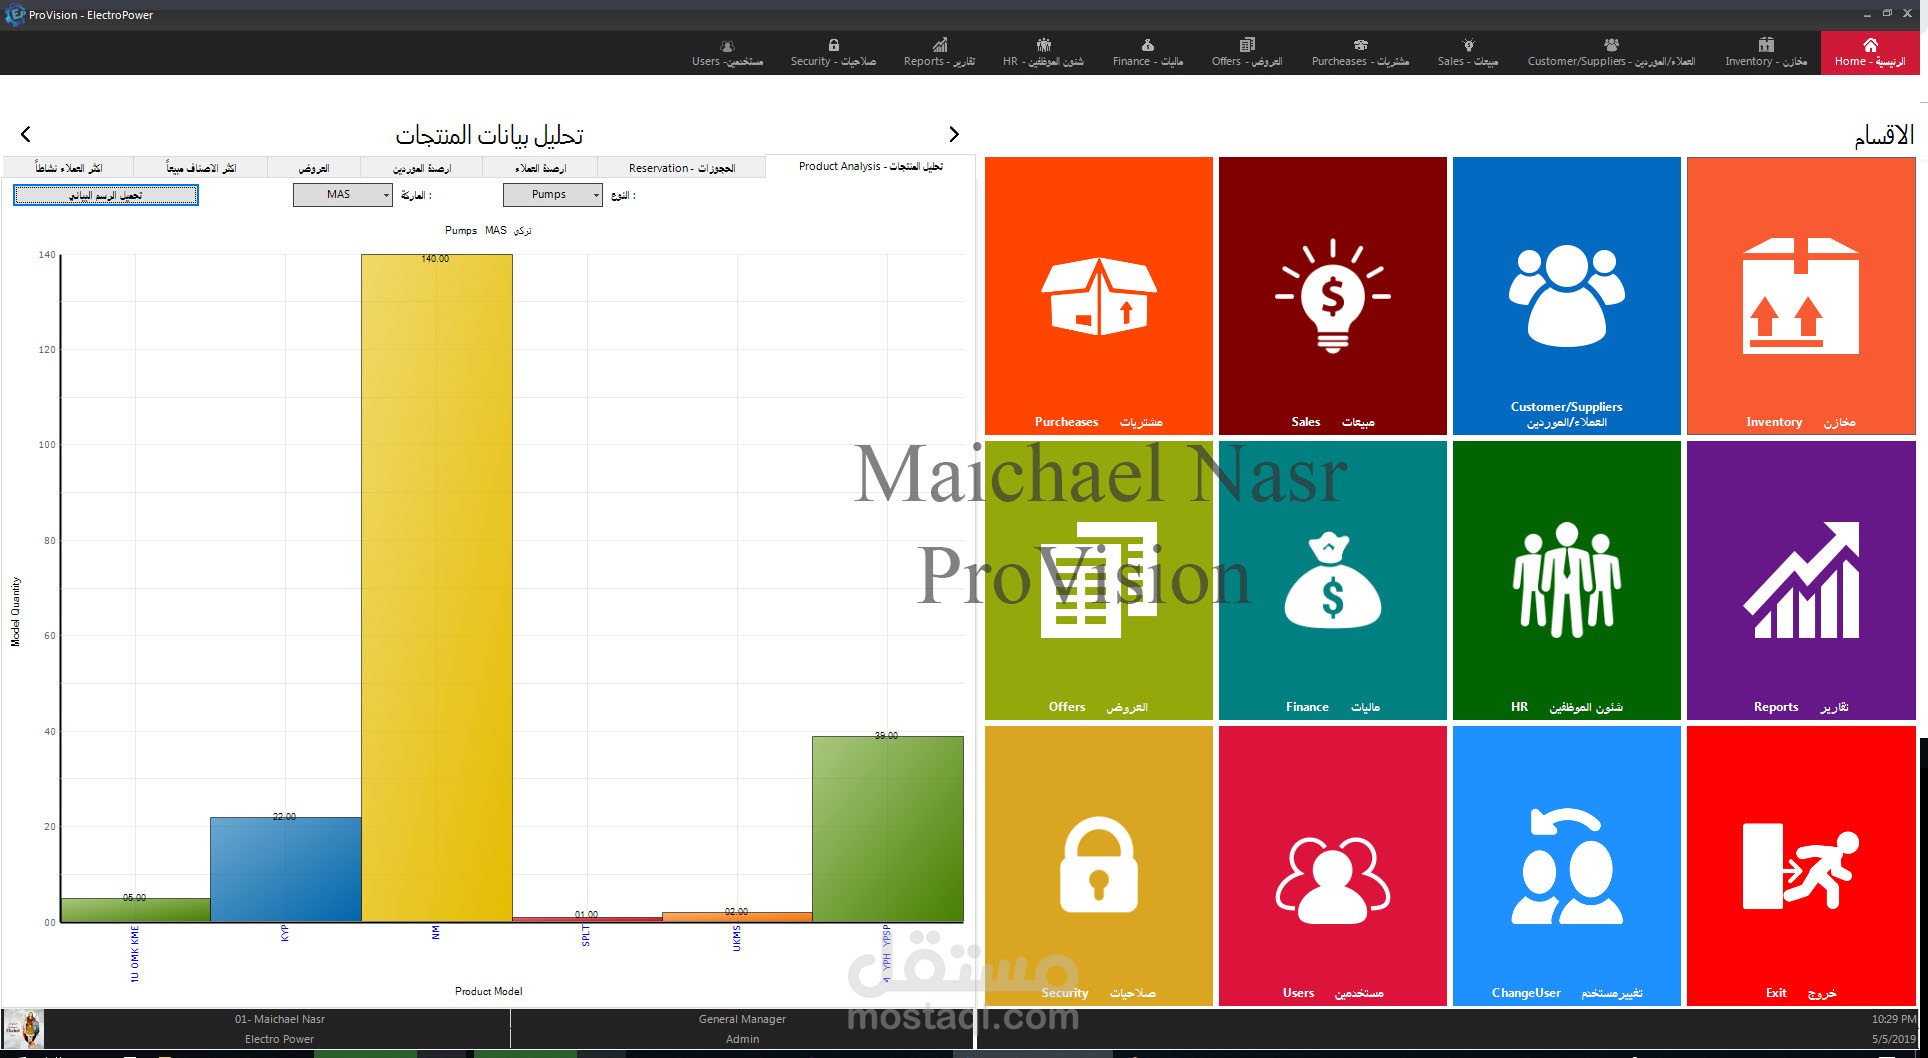Switch to the ارصدة العملاء tab

coord(540,168)
